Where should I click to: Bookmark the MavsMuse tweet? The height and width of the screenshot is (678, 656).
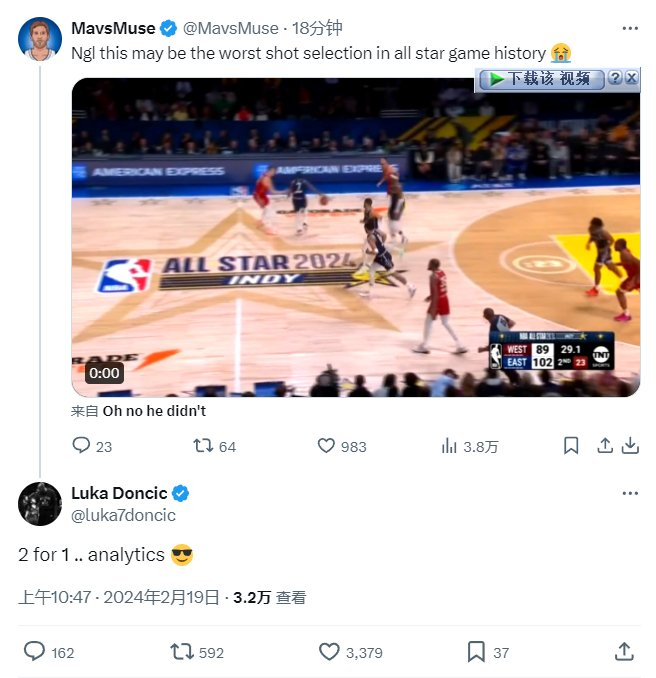click(571, 446)
